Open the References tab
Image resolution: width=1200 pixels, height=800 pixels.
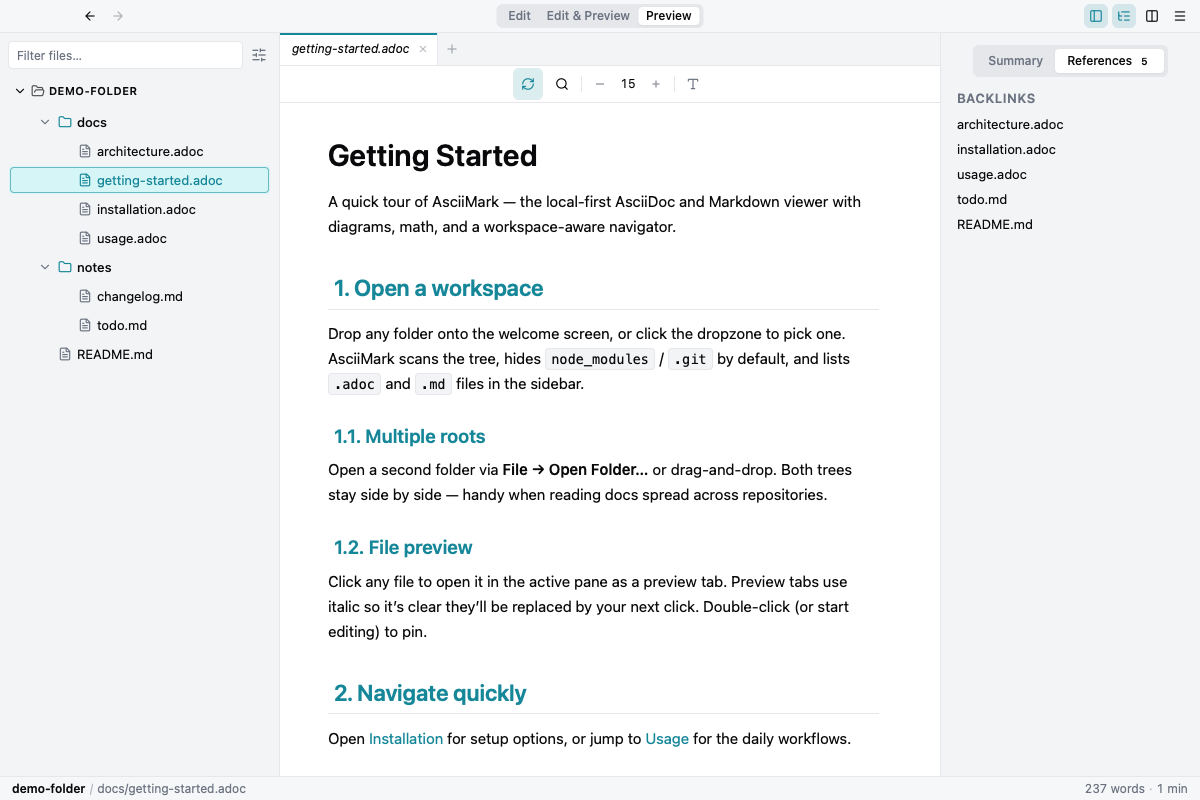[x=1109, y=61]
